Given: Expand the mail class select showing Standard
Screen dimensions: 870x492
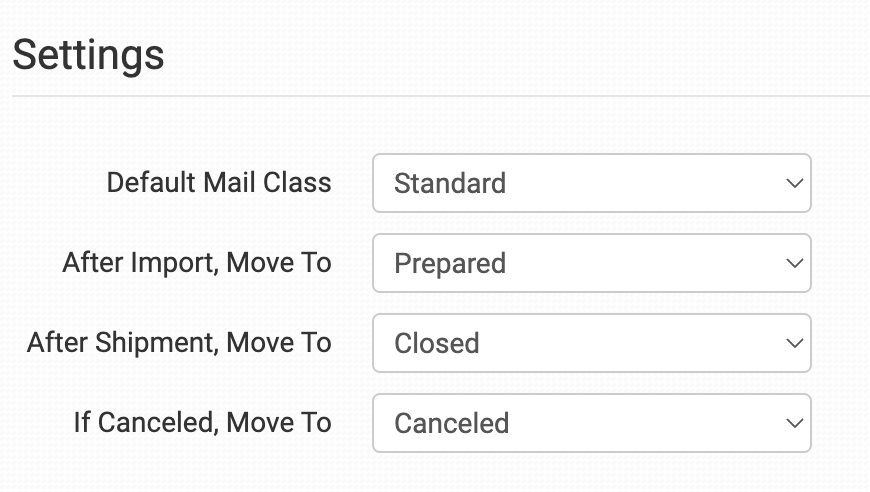Looking at the screenshot, I should (591, 183).
